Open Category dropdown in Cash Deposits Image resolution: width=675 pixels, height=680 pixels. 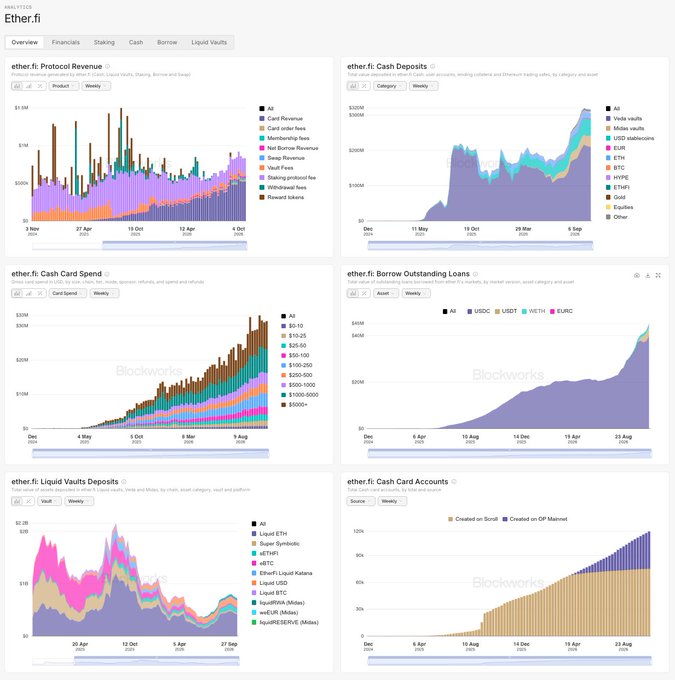coord(389,86)
